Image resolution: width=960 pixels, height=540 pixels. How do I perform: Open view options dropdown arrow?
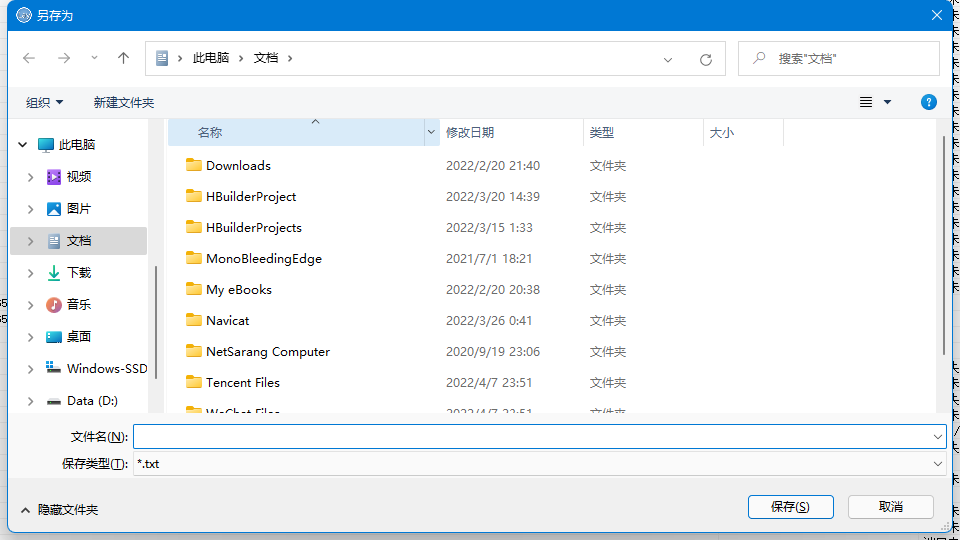[887, 102]
